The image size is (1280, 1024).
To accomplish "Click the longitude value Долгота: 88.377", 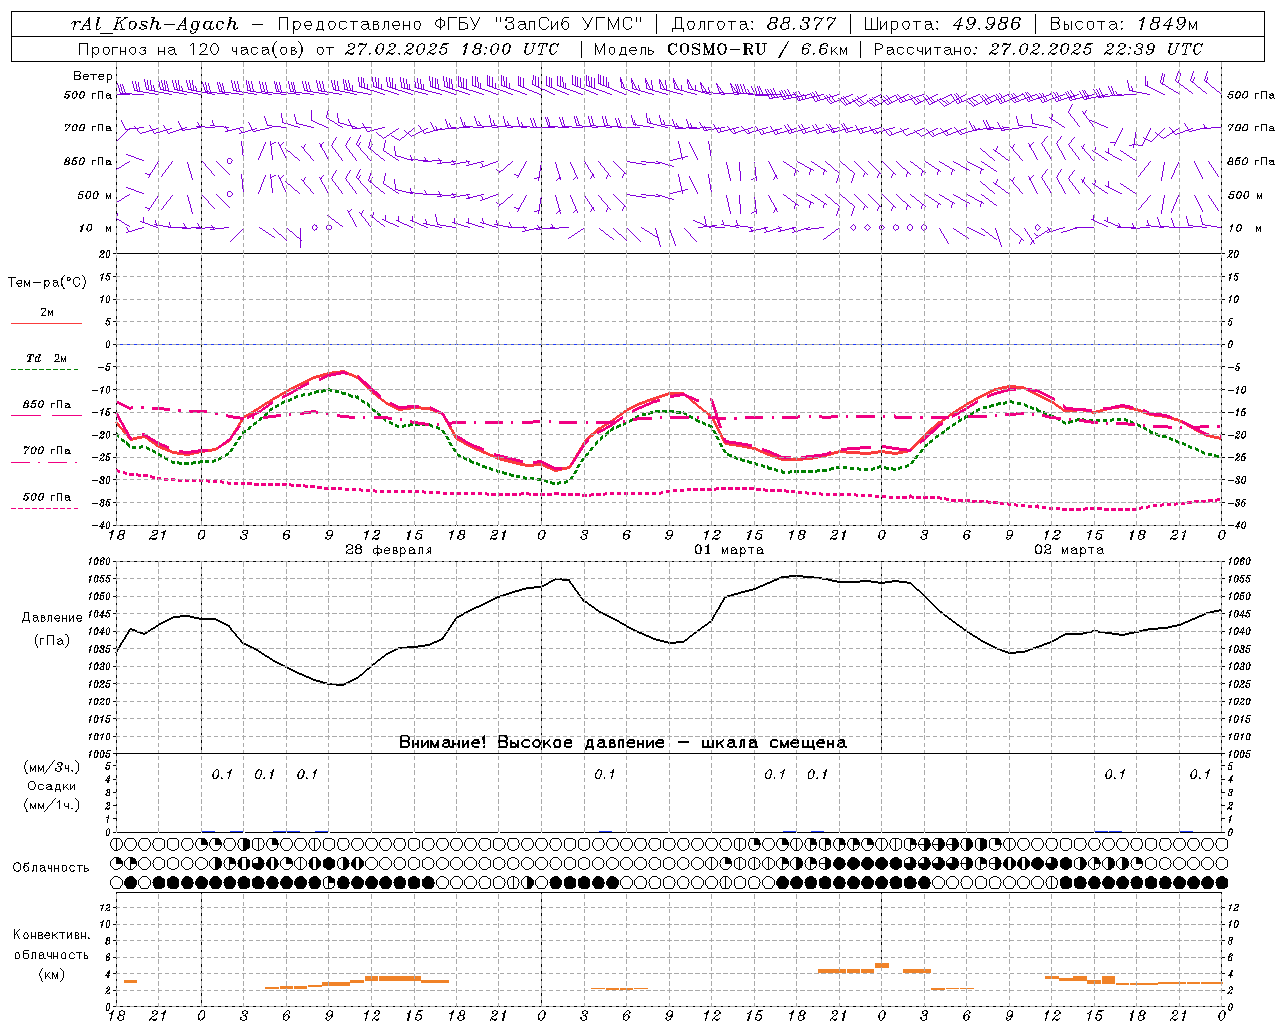I will click(x=756, y=24).
